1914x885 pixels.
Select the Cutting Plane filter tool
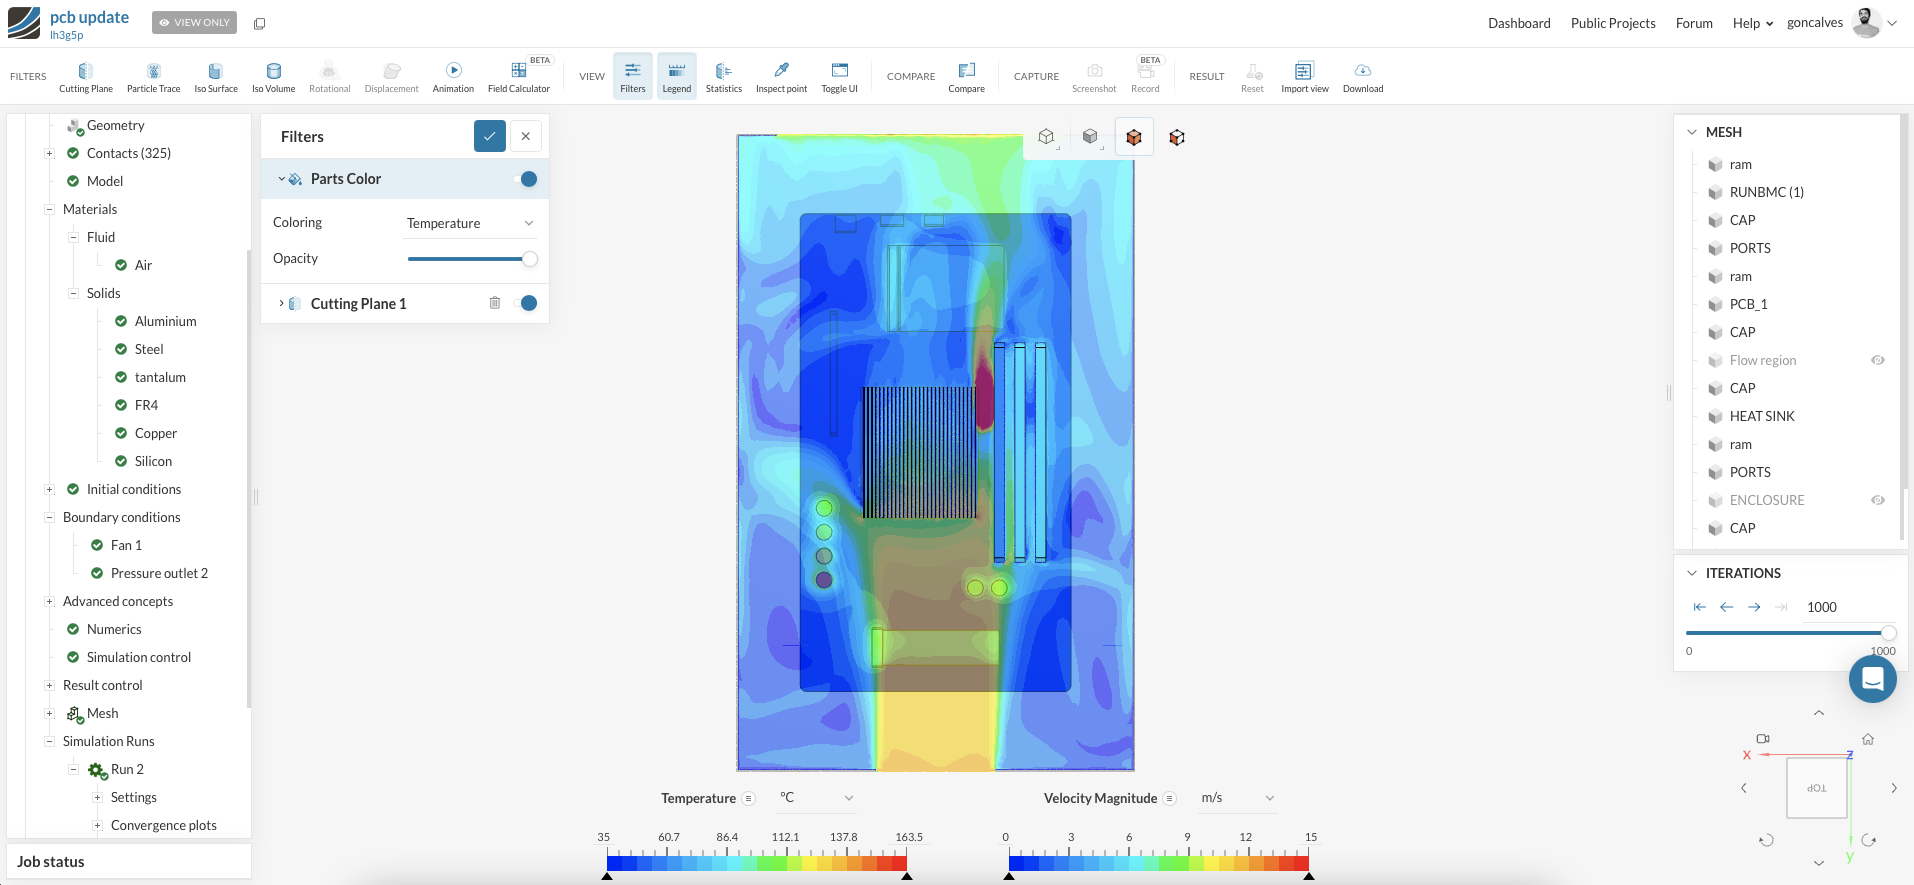tap(85, 76)
